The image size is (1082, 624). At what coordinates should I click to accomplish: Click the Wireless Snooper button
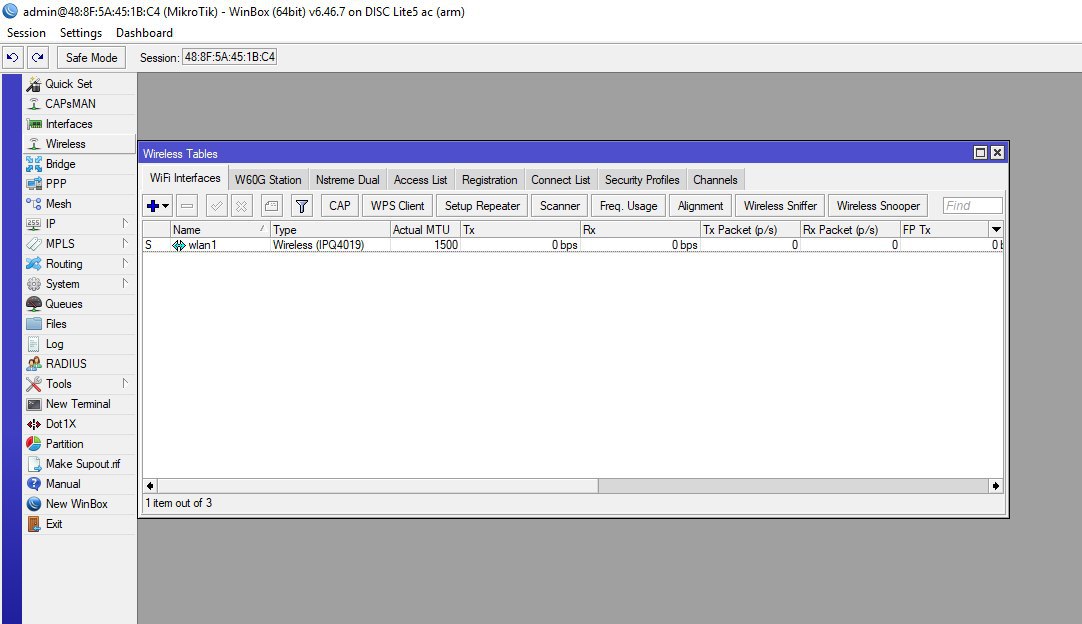click(x=878, y=206)
